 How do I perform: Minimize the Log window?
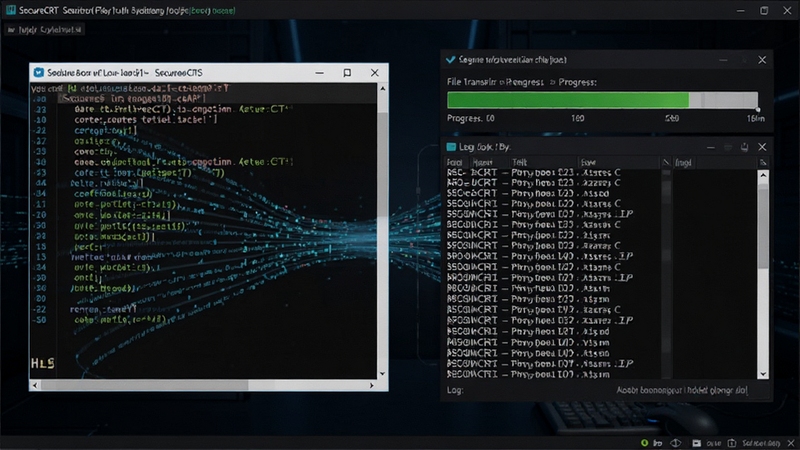coord(710,147)
